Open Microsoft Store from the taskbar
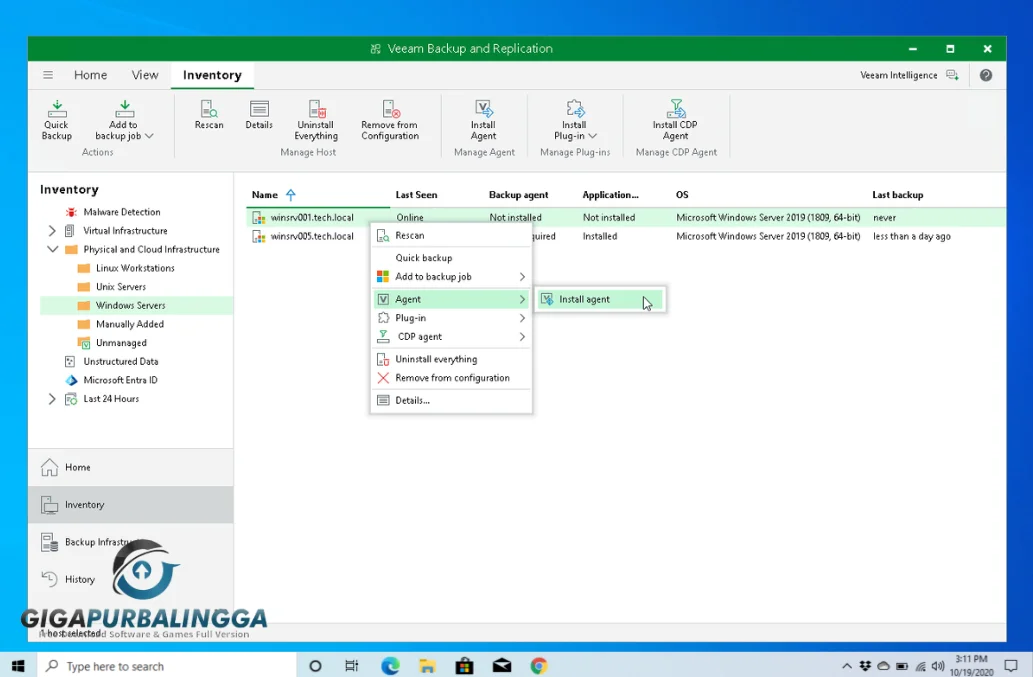1033x677 pixels. (x=464, y=666)
